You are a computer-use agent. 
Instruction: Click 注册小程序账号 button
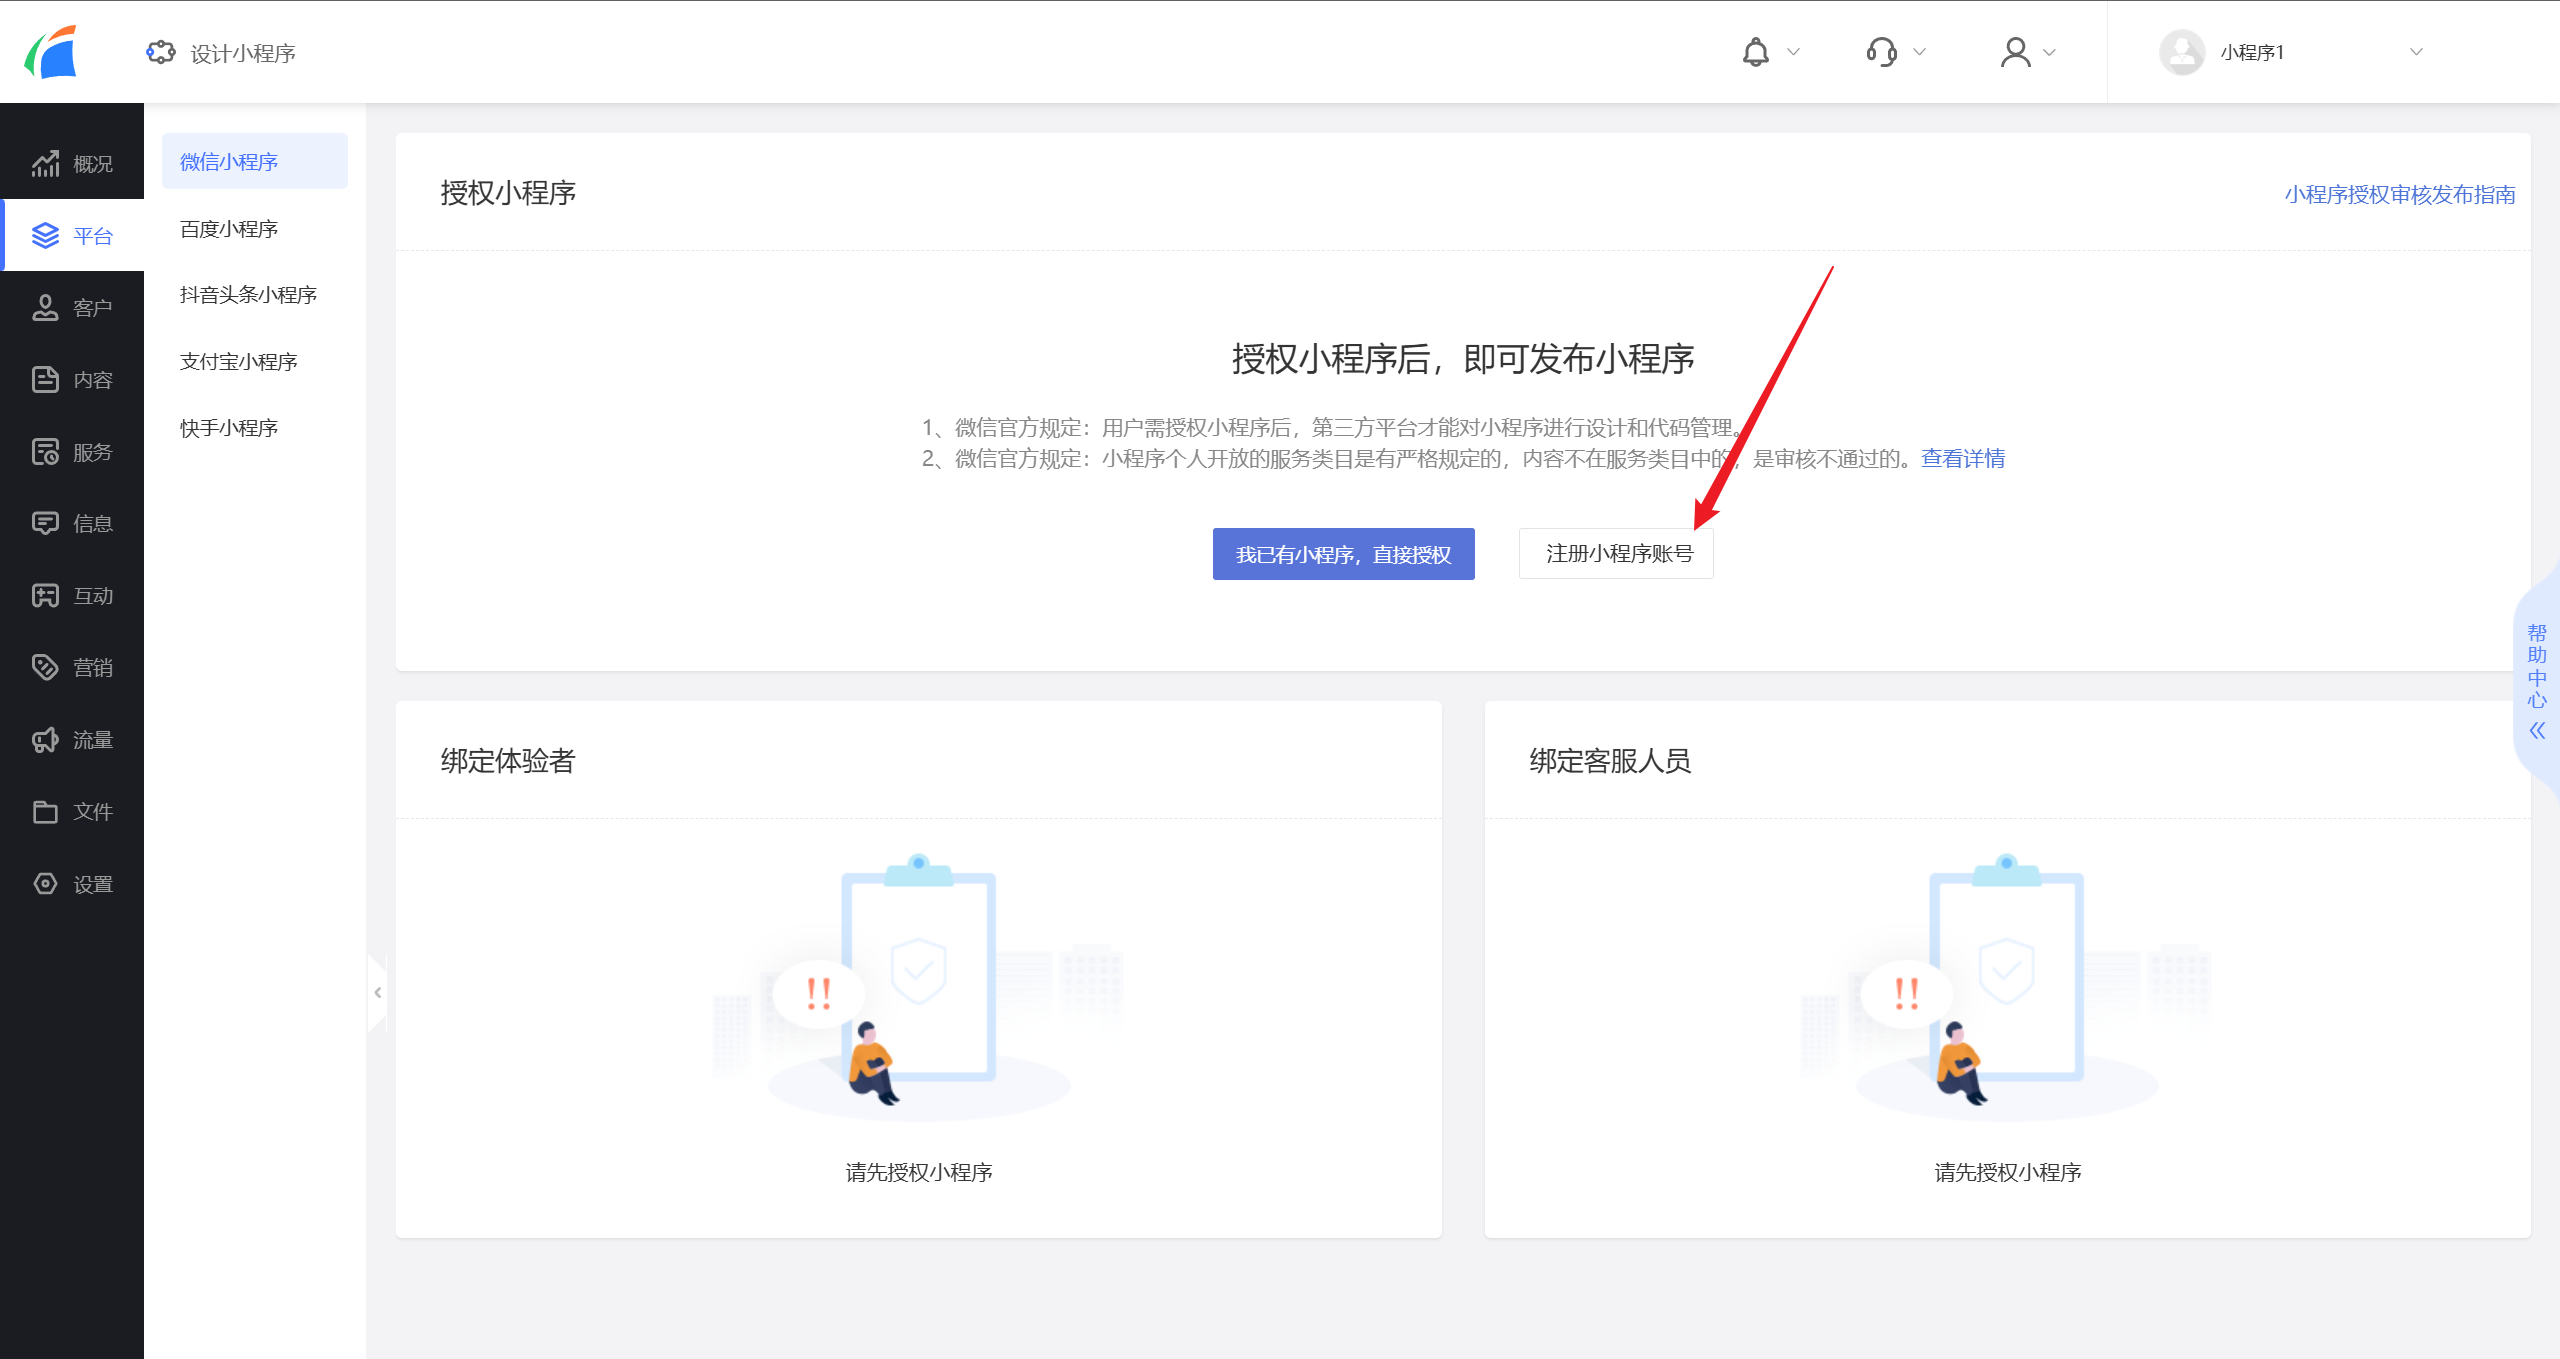tap(1616, 554)
